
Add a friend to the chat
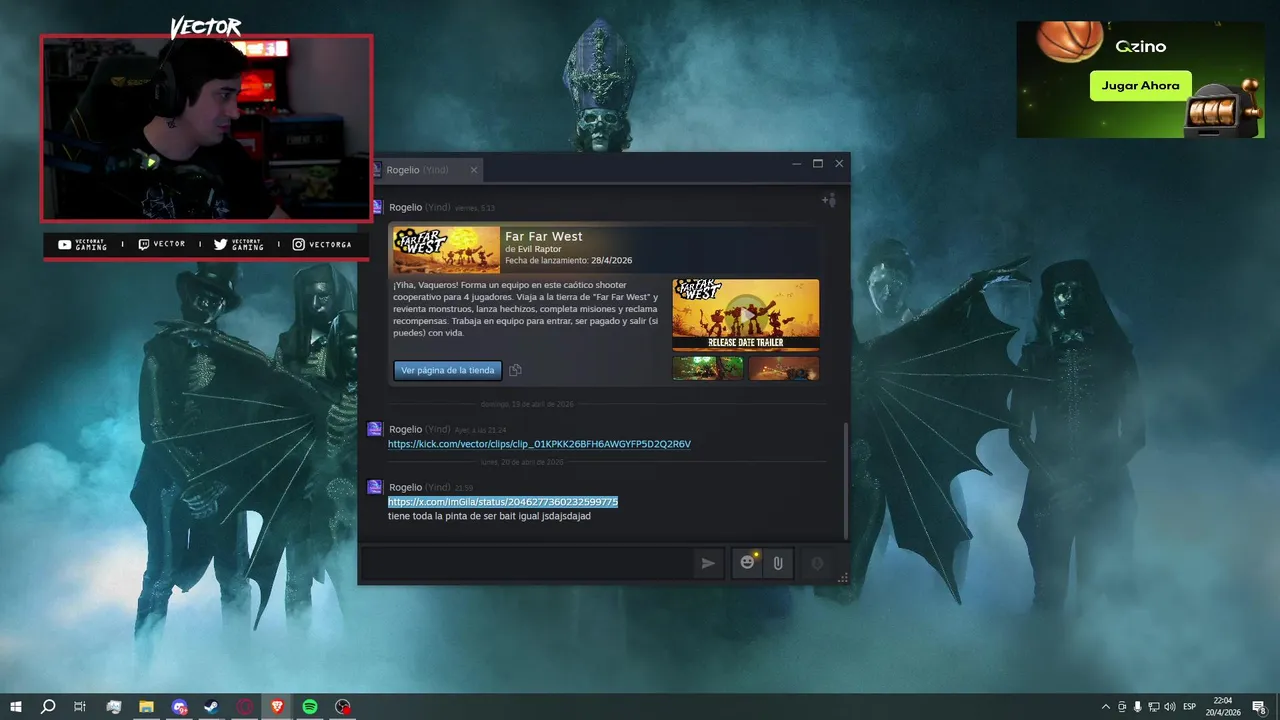(828, 200)
